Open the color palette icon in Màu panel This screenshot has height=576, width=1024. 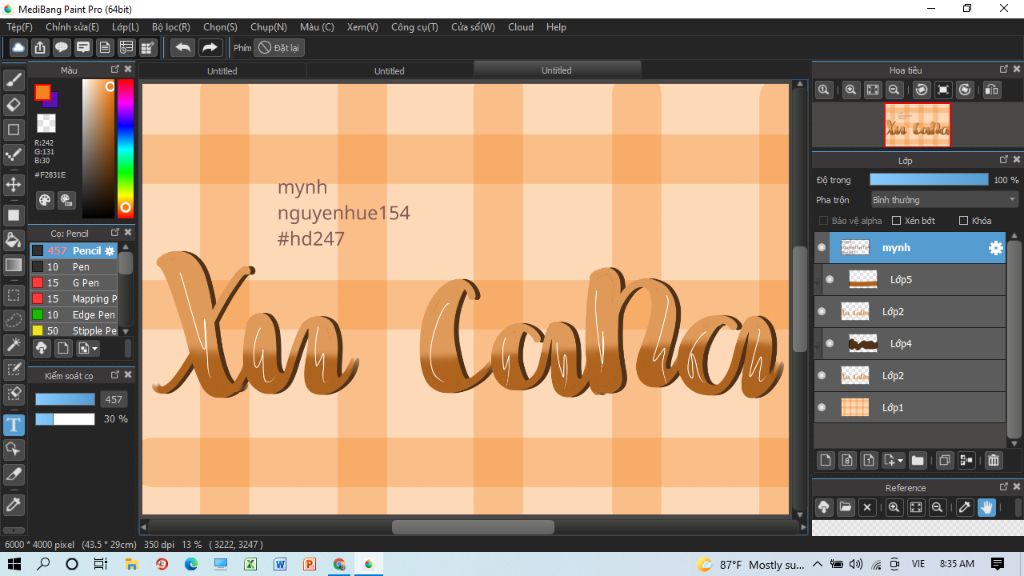pyautogui.click(x=44, y=200)
